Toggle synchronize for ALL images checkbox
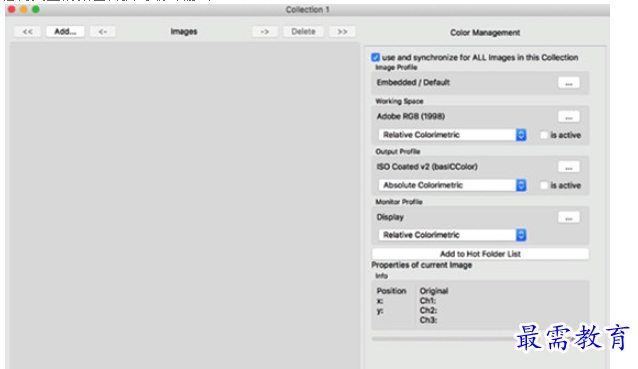The image size is (638, 369). (375, 57)
